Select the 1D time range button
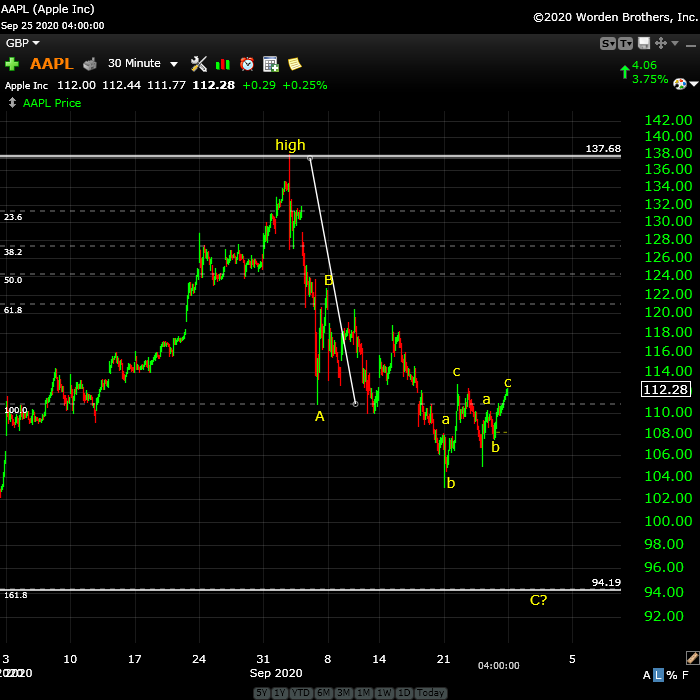Screen dimensions: 700x700 click(x=404, y=693)
